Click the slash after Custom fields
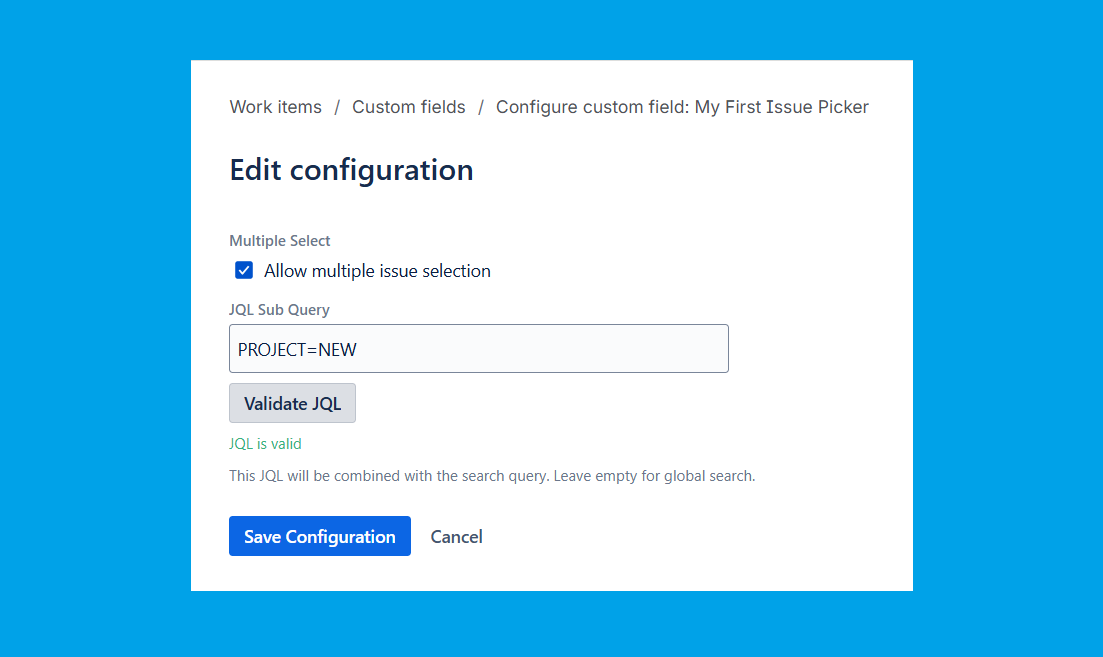 click(x=481, y=107)
